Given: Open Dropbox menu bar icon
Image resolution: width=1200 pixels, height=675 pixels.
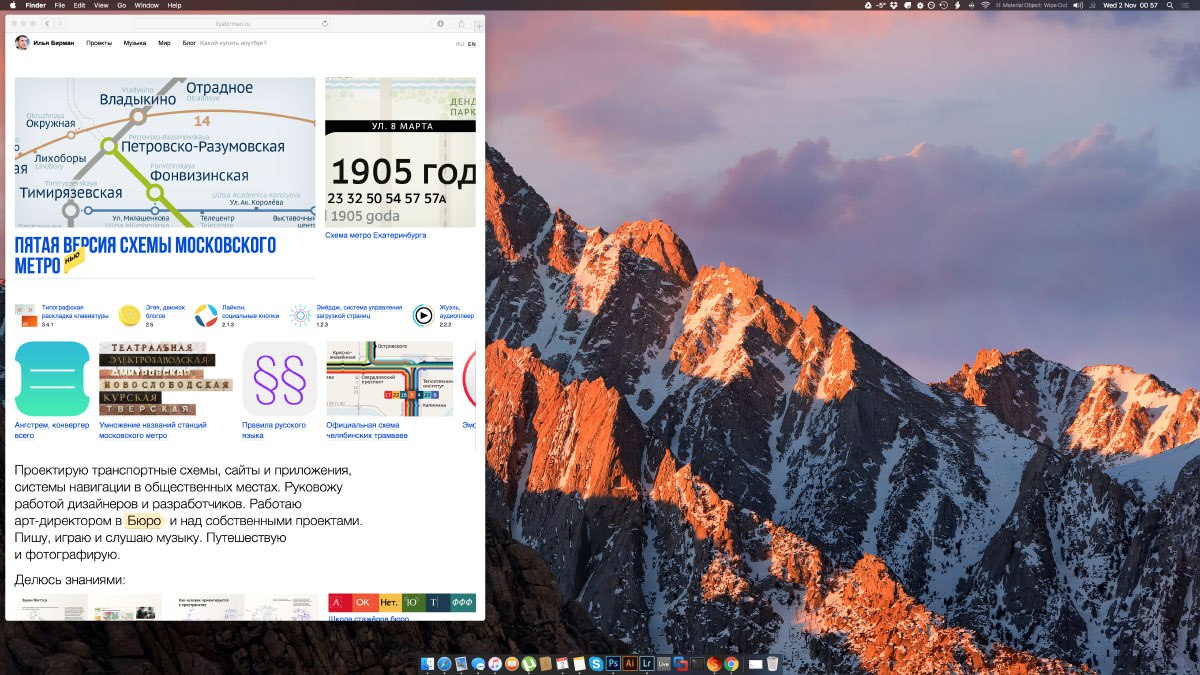Looking at the screenshot, I should 894,5.
